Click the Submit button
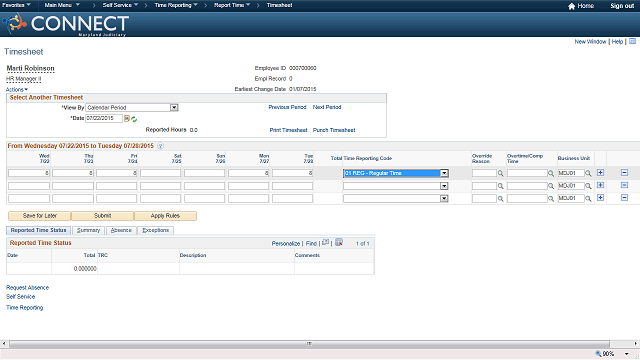The width and height of the screenshot is (640, 360). (102, 216)
